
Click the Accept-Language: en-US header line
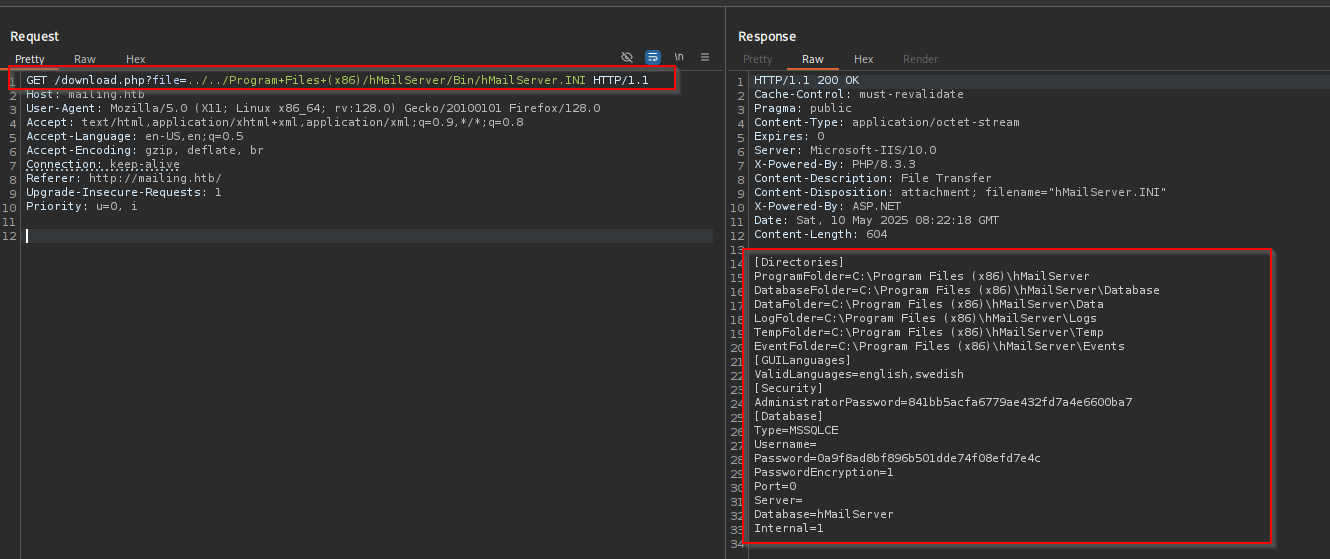(135, 136)
